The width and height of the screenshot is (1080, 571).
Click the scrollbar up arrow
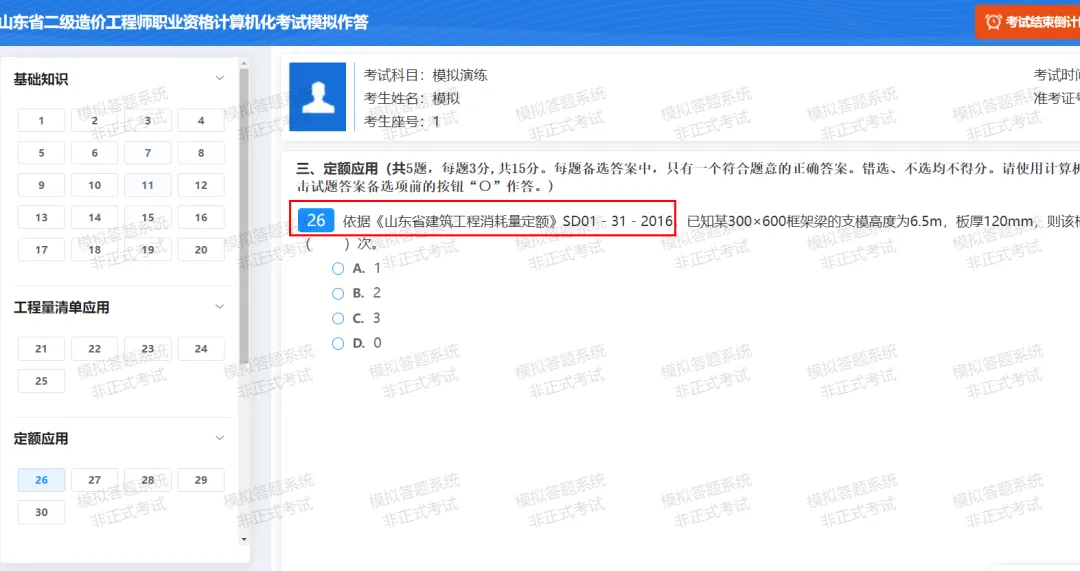(244, 64)
